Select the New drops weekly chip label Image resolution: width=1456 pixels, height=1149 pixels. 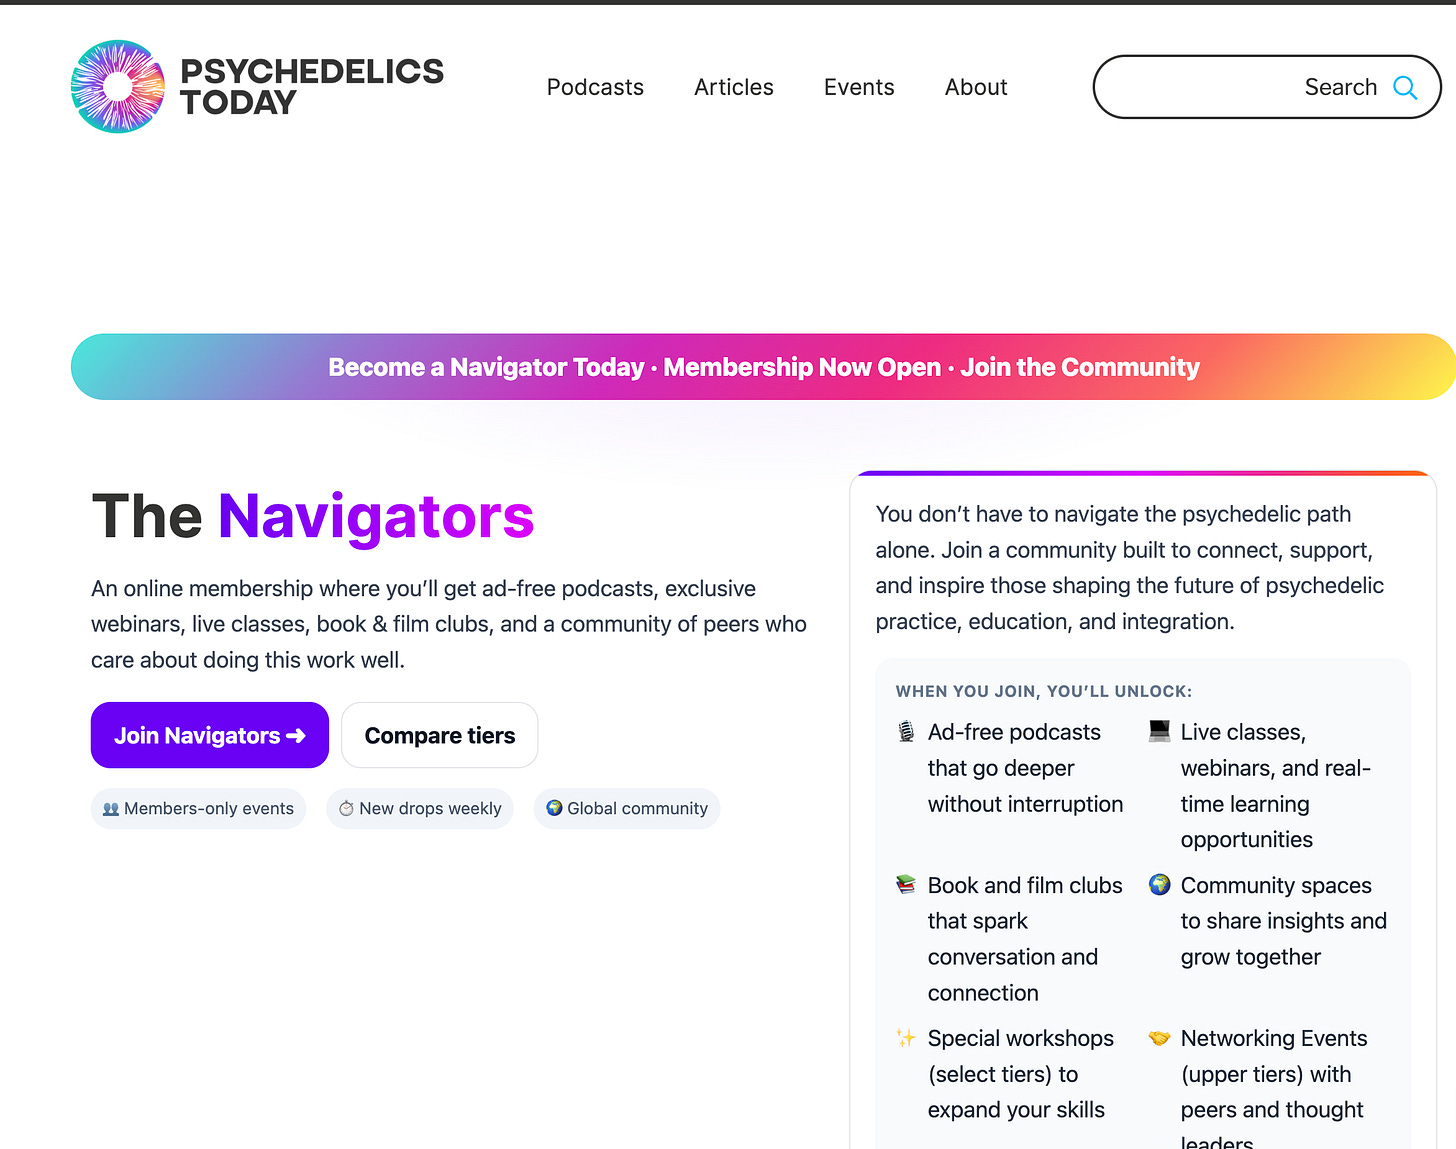click(430, 808)
